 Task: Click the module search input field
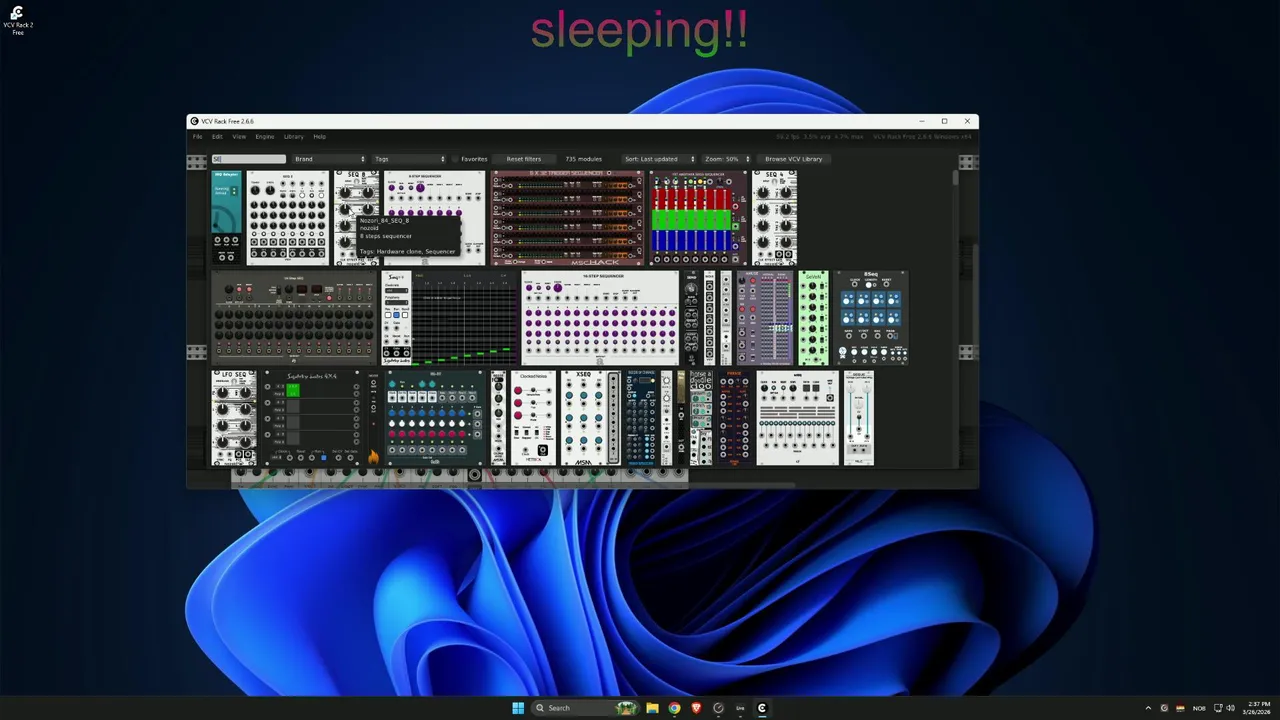point(248,159)
